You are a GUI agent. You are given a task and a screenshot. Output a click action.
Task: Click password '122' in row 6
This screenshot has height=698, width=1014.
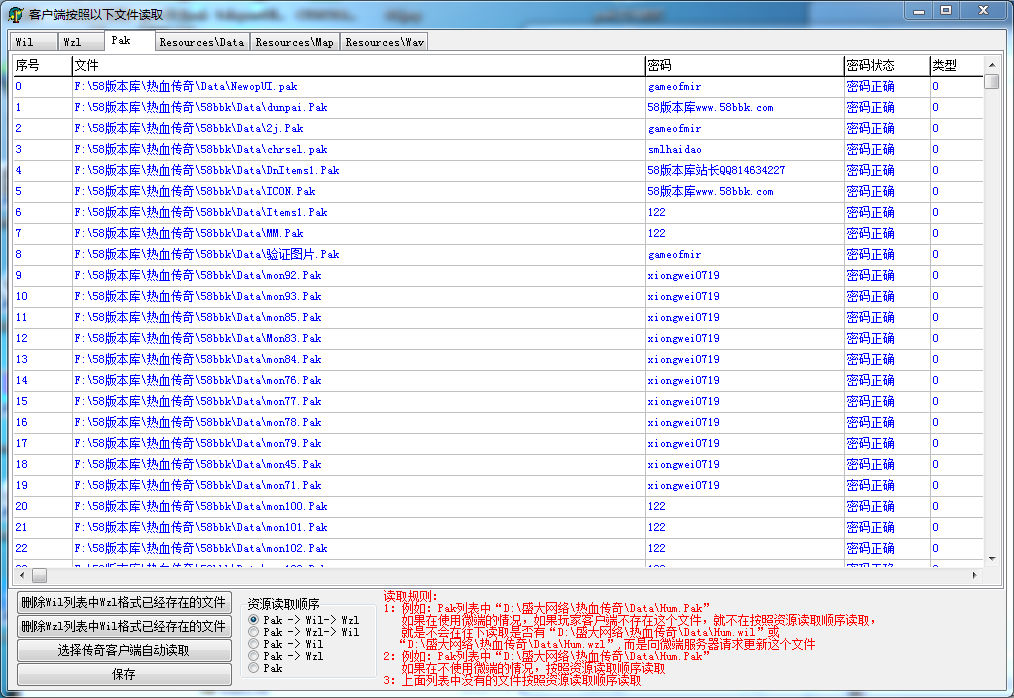pyautogui.click(x=656, y=212)
